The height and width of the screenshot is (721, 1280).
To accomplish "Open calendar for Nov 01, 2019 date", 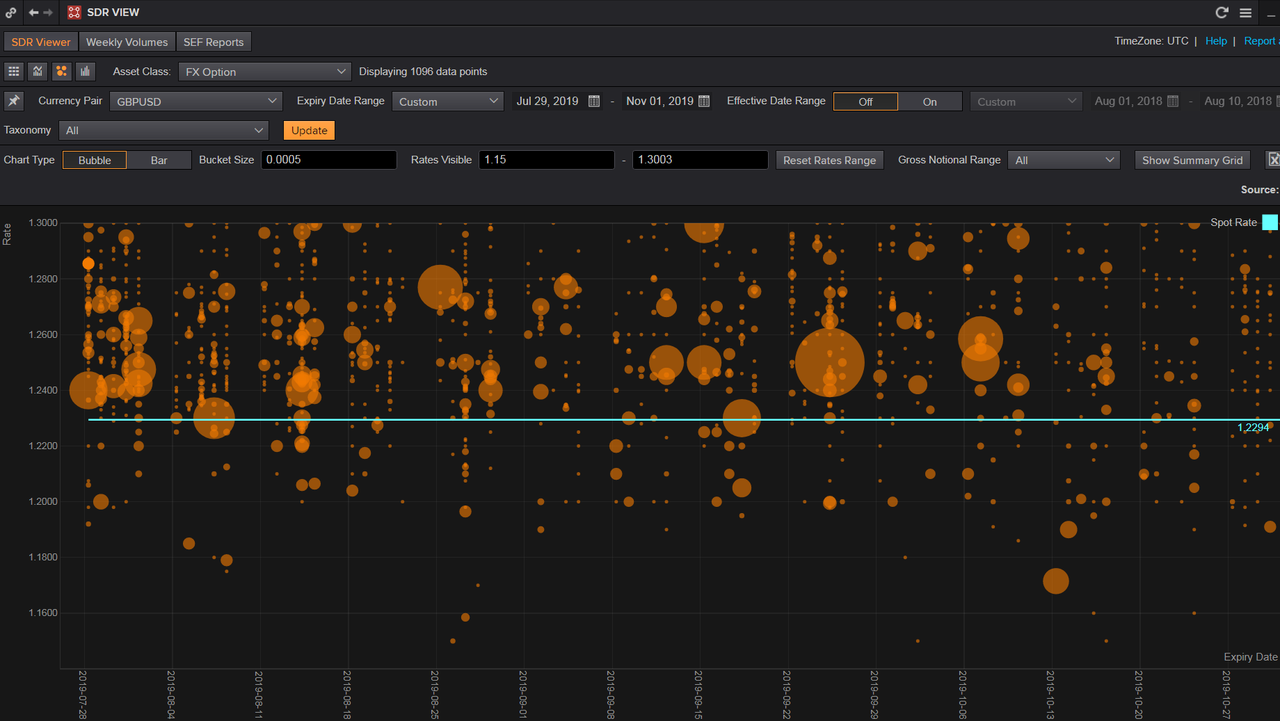I will (x=704, y=101).
